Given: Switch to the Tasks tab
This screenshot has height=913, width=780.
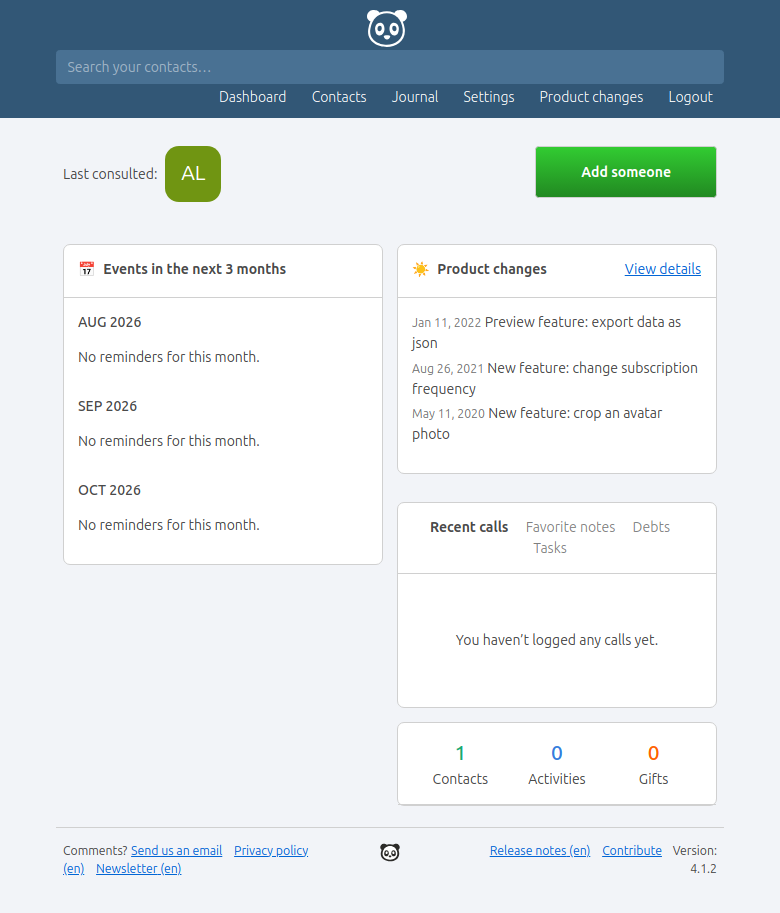Looking at the screenshot, I should pos(550,548).
